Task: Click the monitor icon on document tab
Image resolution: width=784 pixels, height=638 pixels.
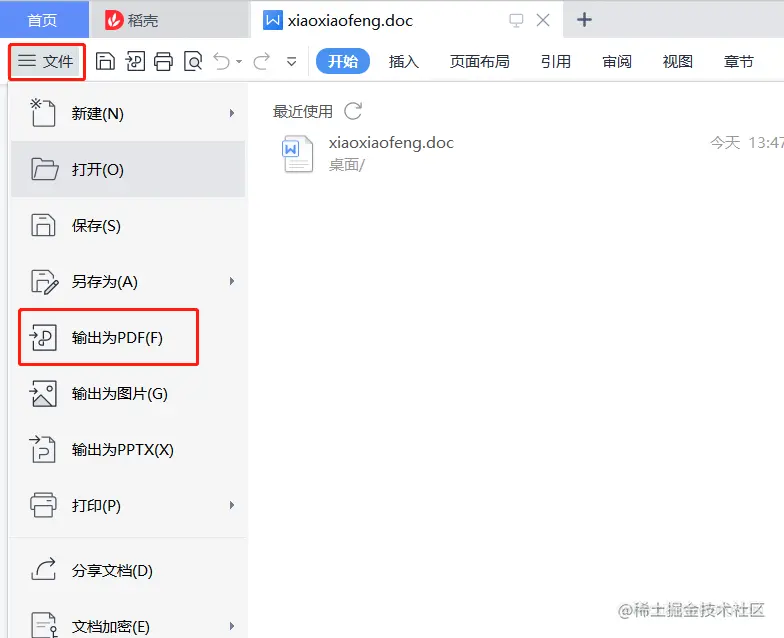Action: pyautogui.click(x=516, y=20)
